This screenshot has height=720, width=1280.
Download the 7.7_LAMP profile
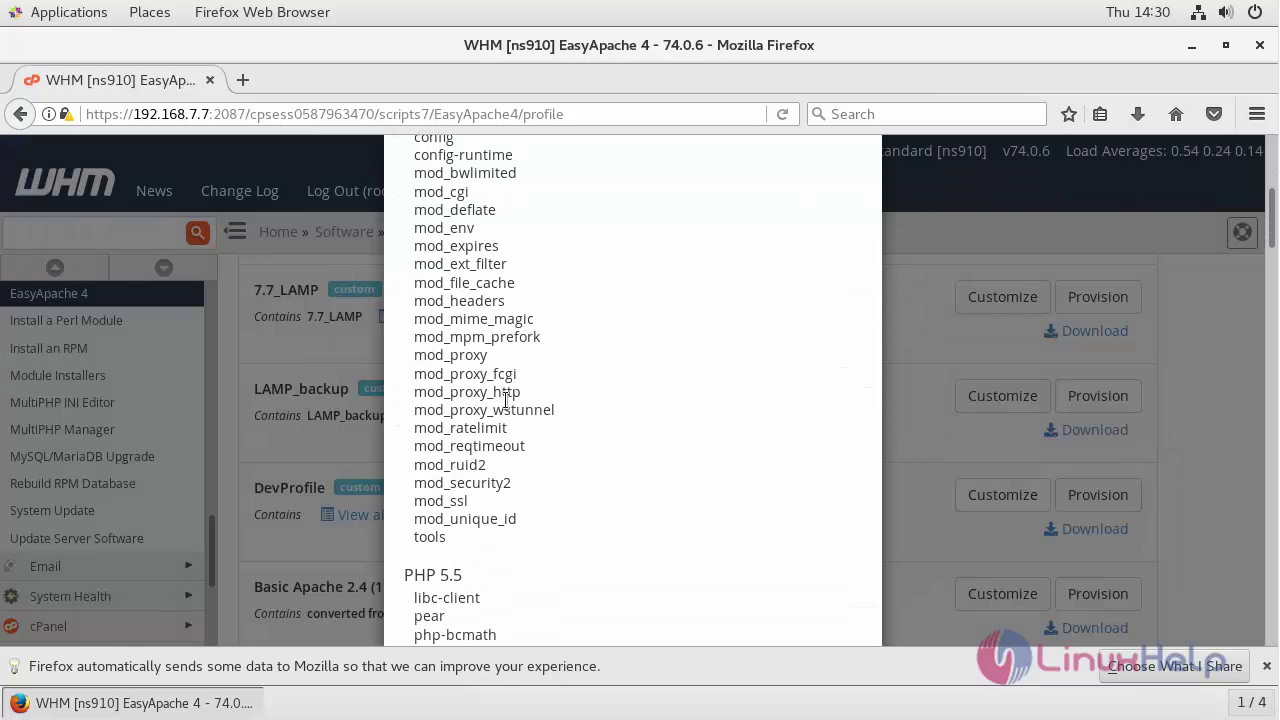pos(1086,331)
